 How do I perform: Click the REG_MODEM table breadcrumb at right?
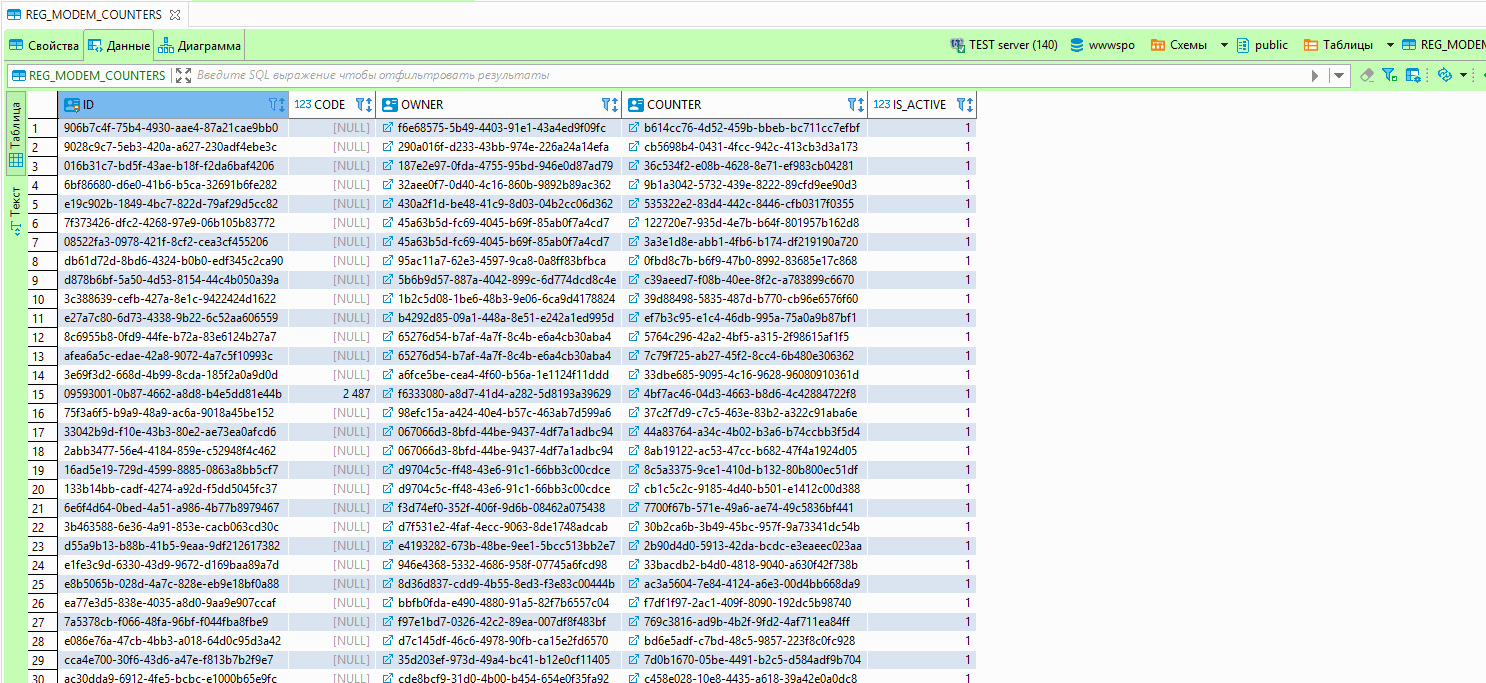pos(1443,45)
